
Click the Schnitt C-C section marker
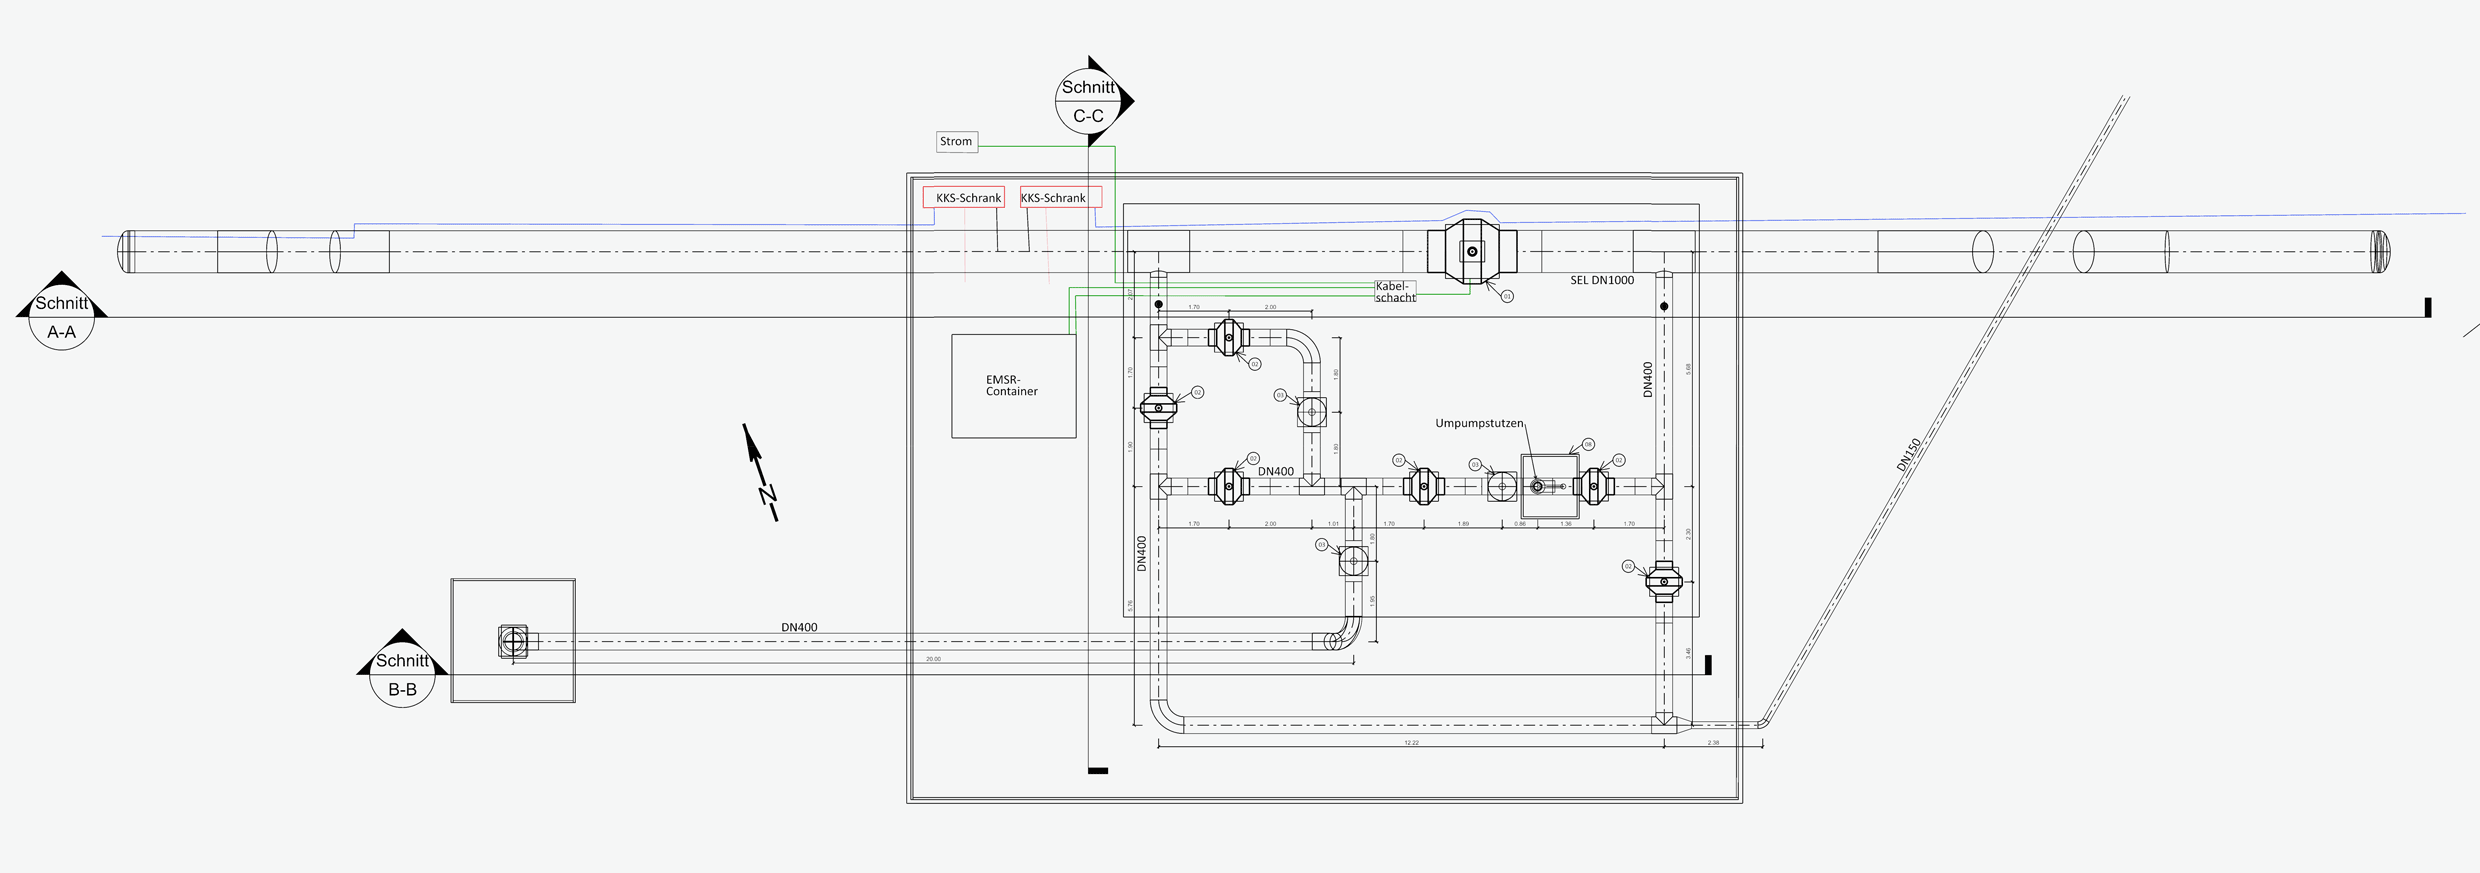coord(1089,101)
